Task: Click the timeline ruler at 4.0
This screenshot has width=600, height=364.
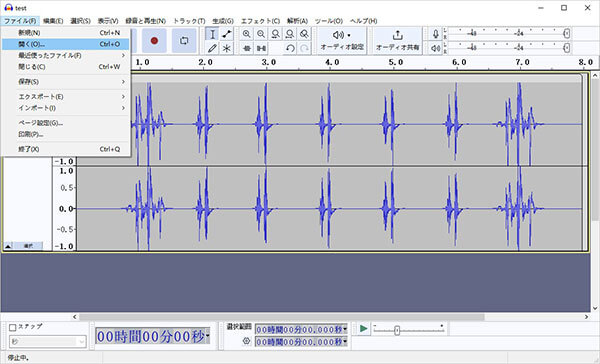Action: point(332,62)
